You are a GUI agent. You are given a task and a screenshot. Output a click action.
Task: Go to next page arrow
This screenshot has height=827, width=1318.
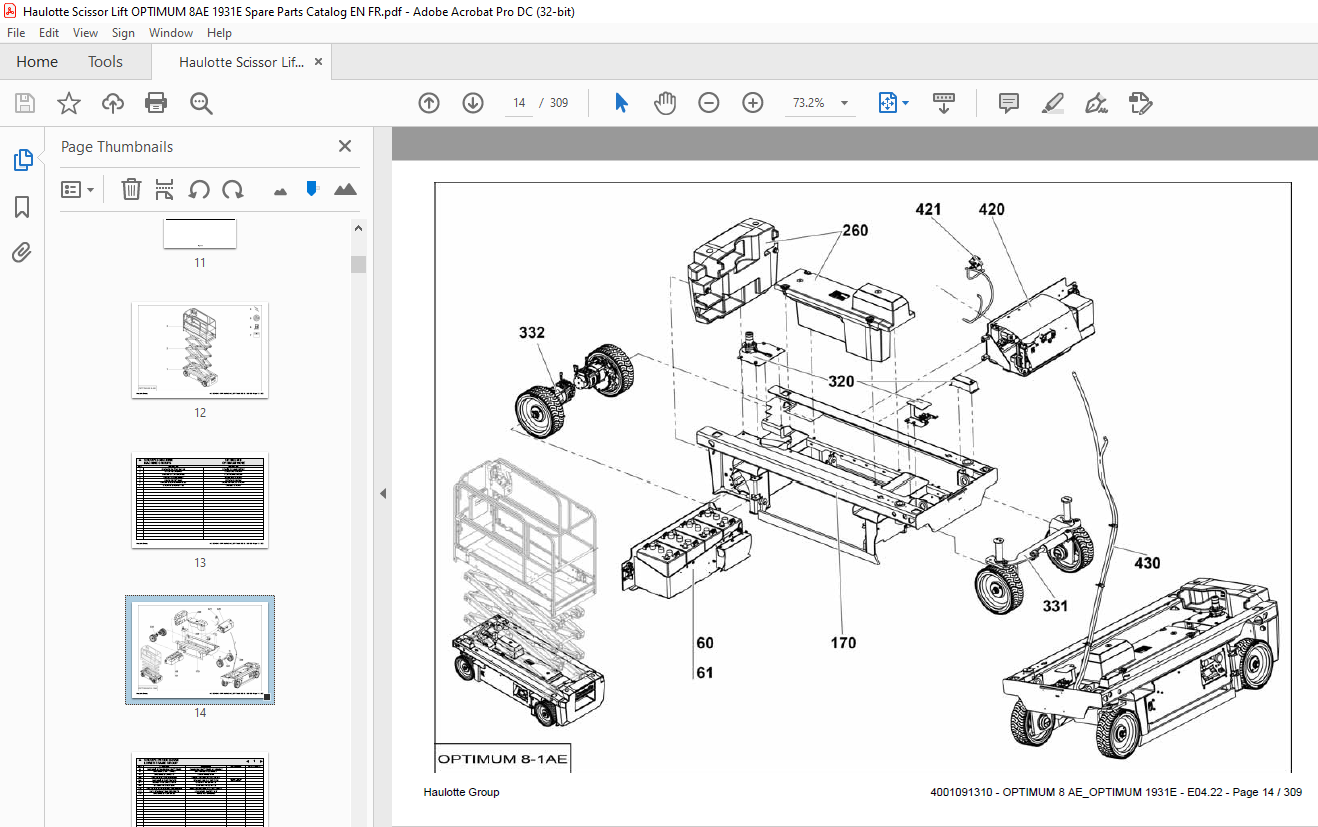coord(473,103)
